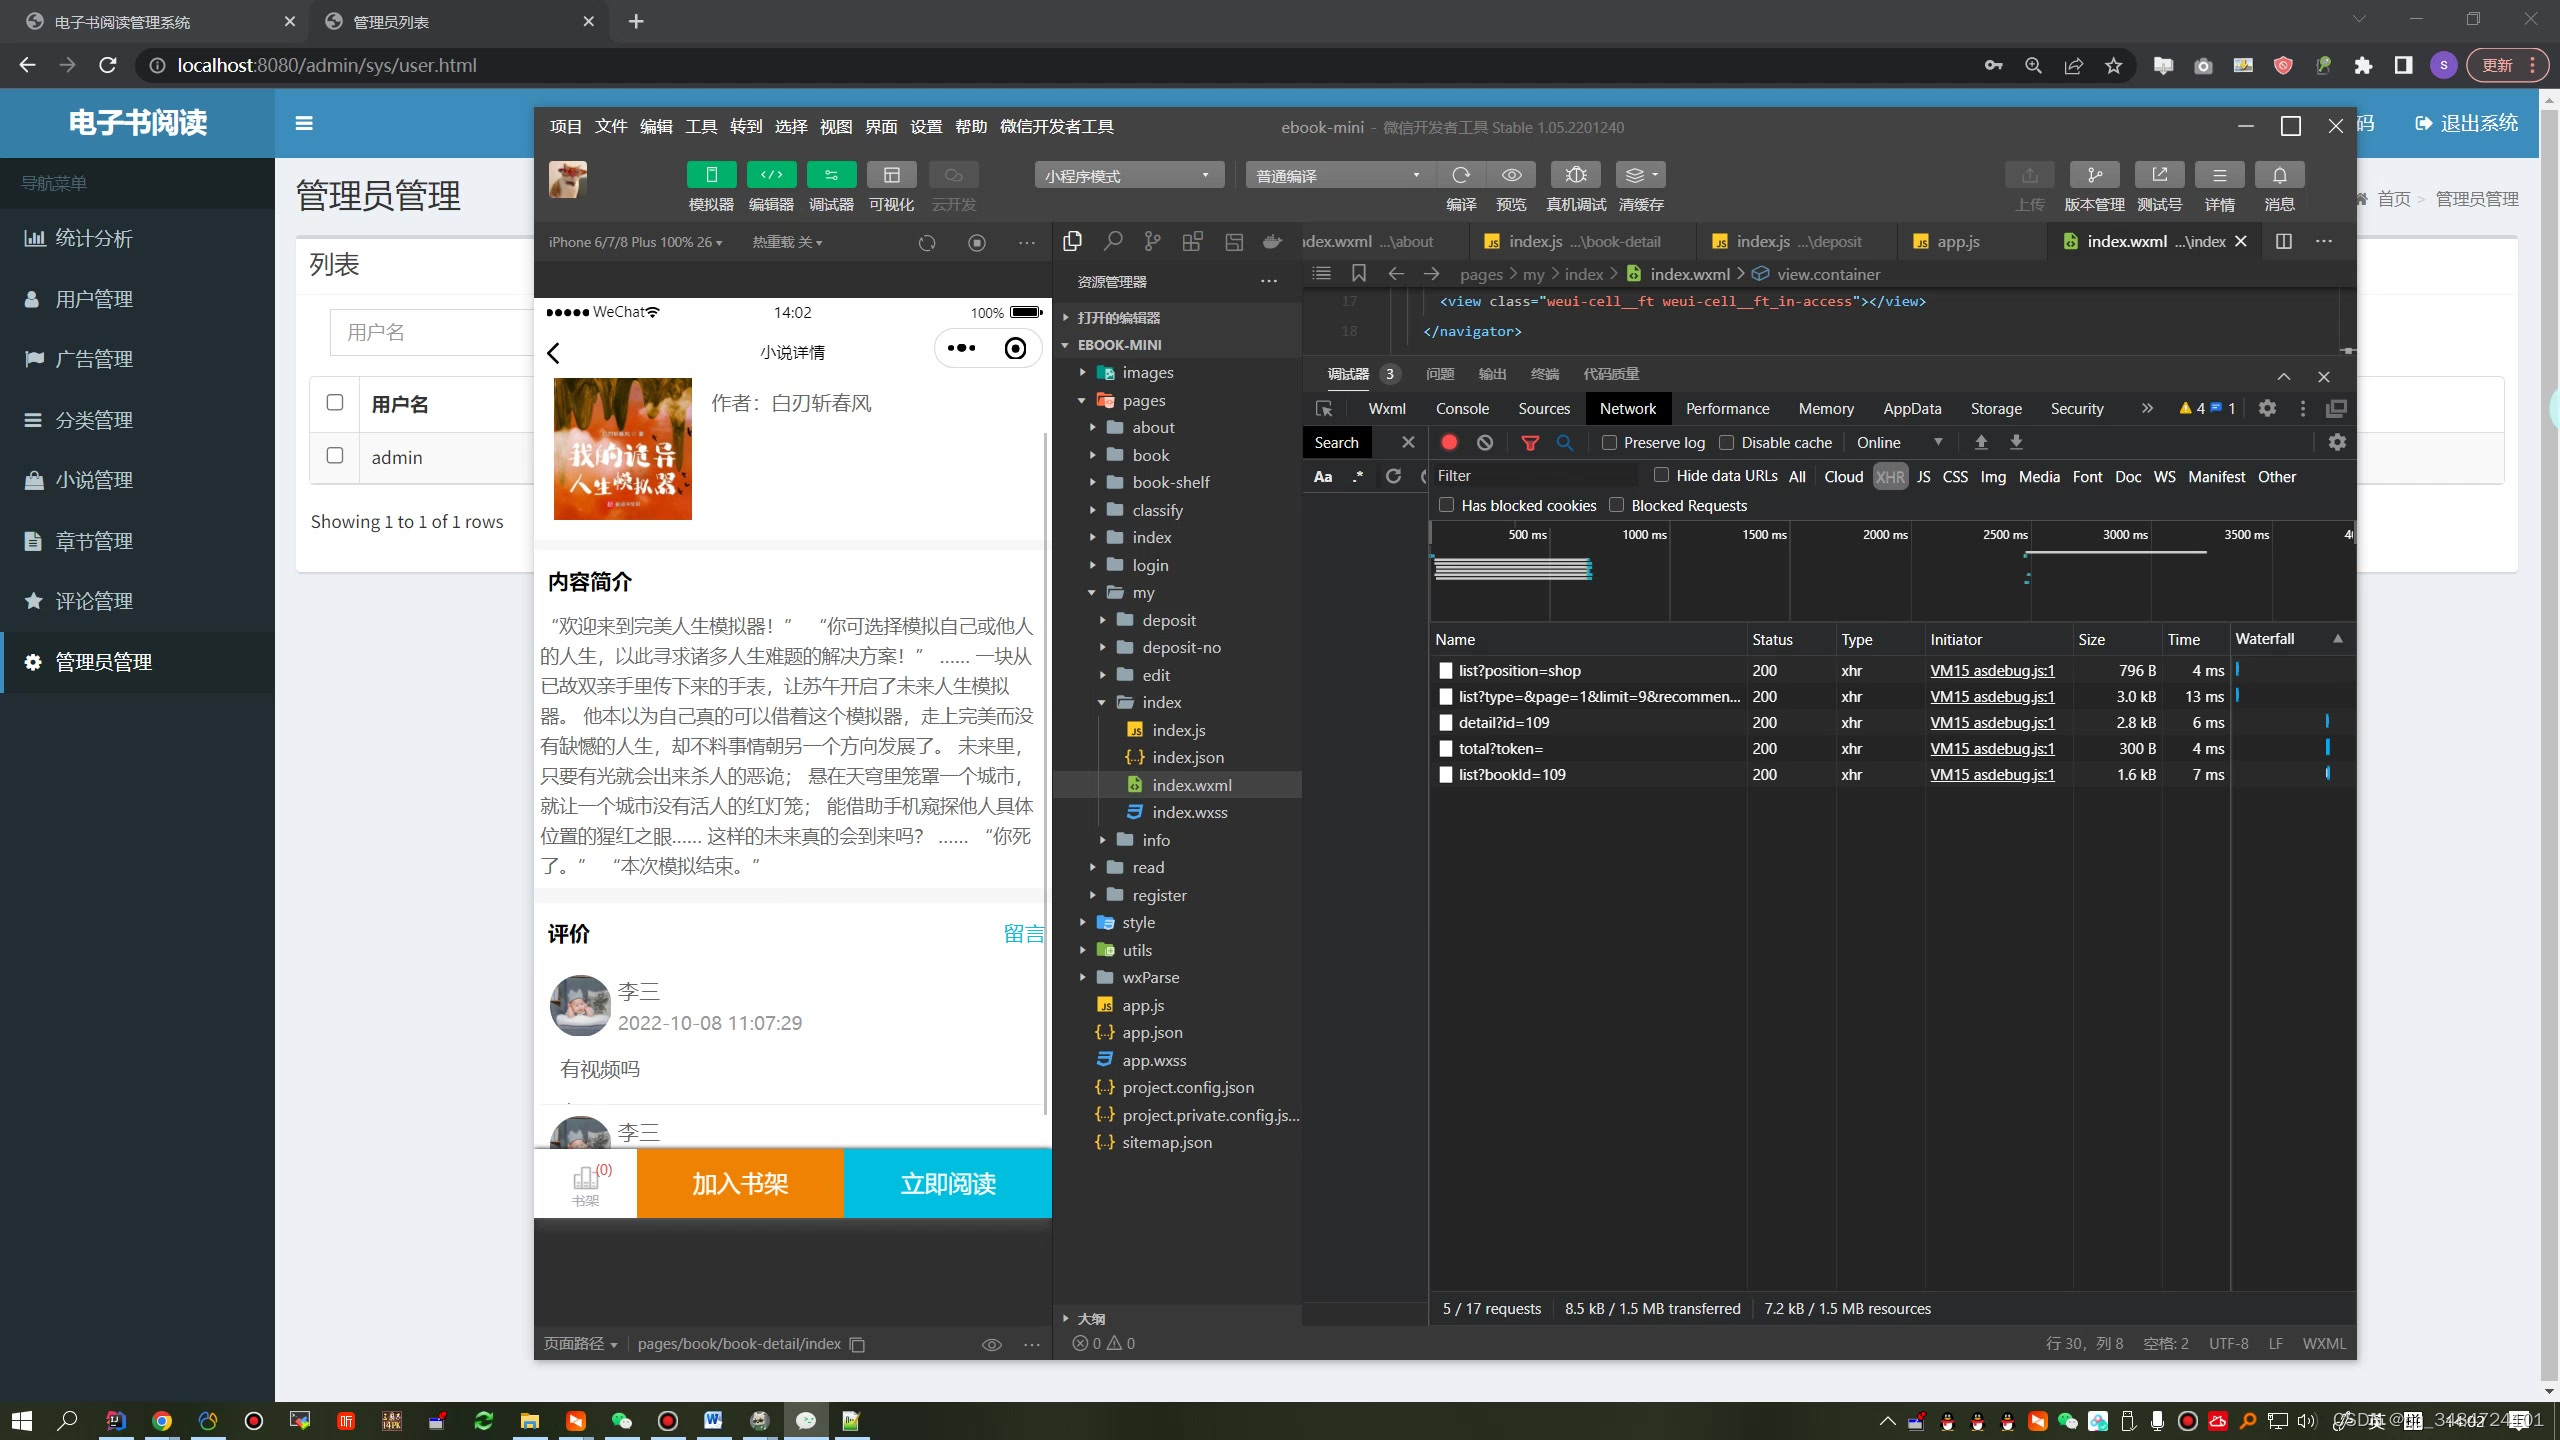2560x1440 pixels.
Task: Open 真机调试 real-device debug icon
Action: pyautogui.click(x=1575, y=175)
